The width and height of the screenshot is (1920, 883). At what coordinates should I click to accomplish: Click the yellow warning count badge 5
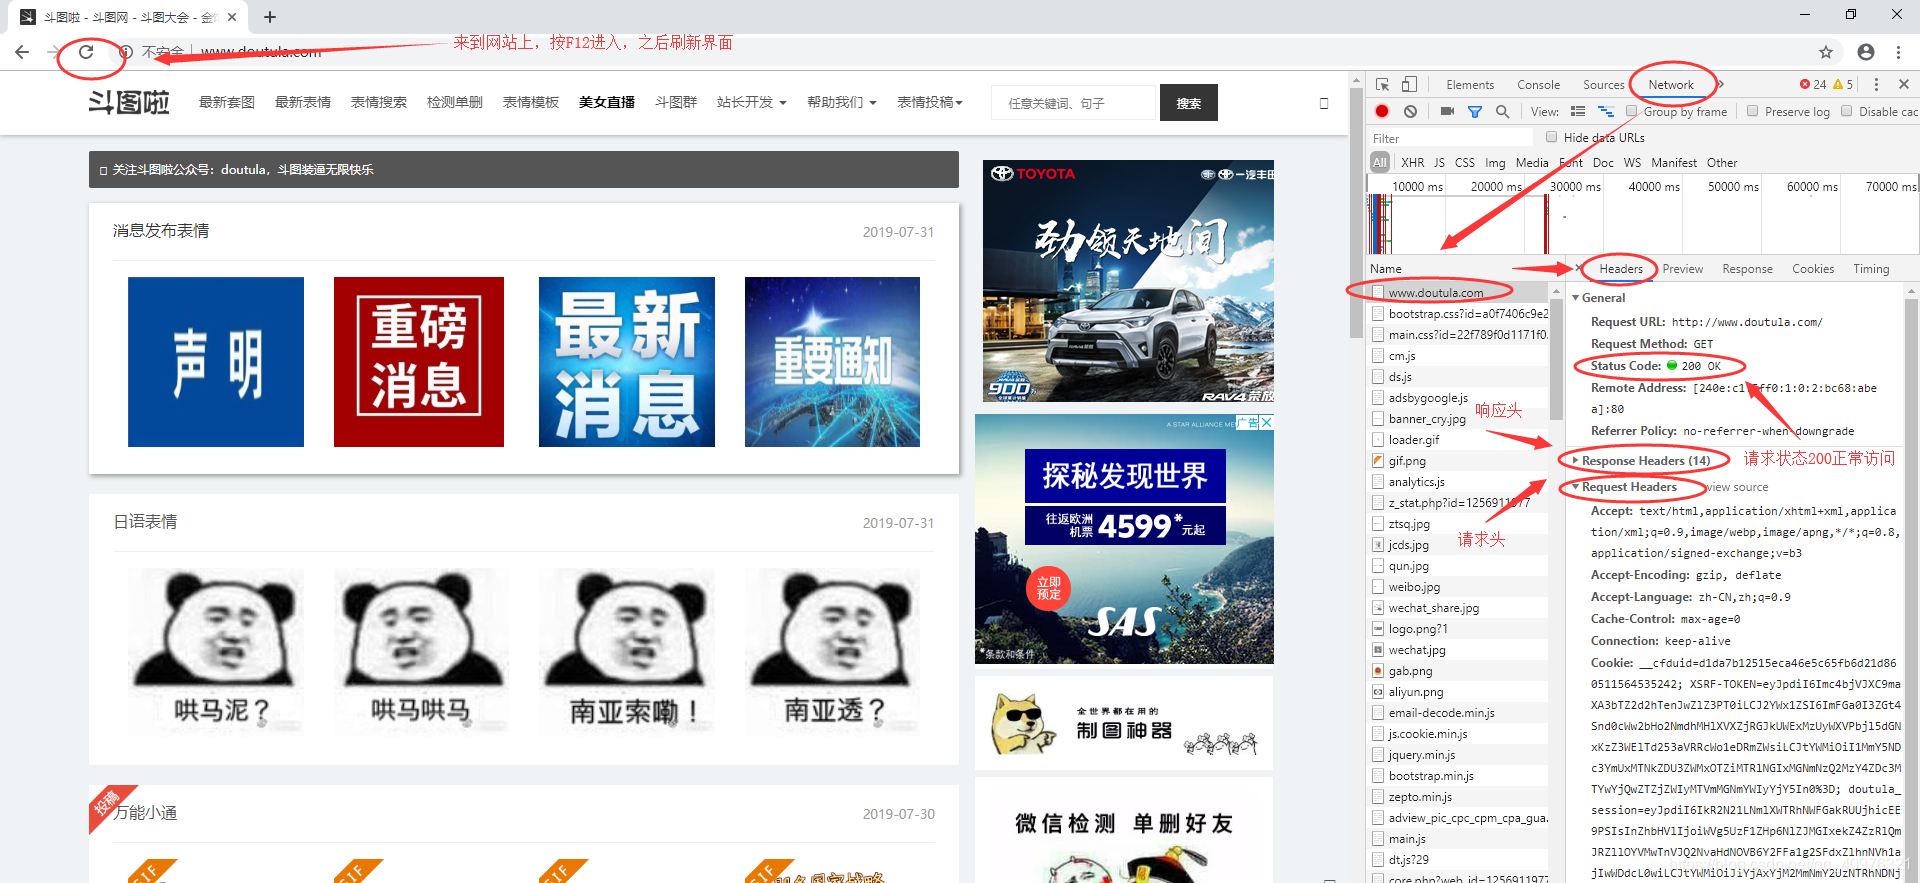click(x=1843, y=85)
